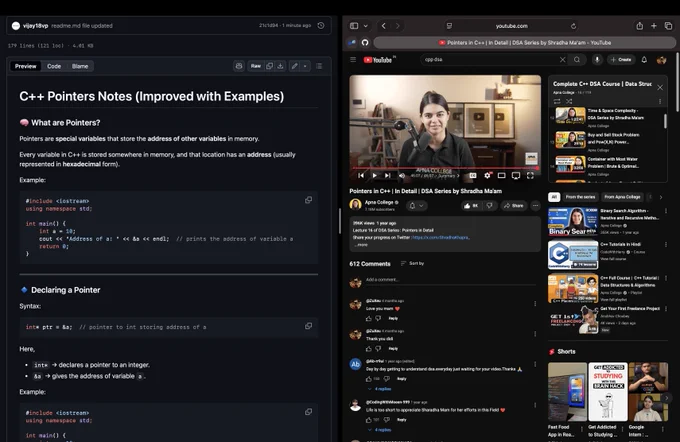The width and height of the screenshot is (680, 442).
Task: Open pinned GitHub tab in Safari
Action: coord(365,43)
